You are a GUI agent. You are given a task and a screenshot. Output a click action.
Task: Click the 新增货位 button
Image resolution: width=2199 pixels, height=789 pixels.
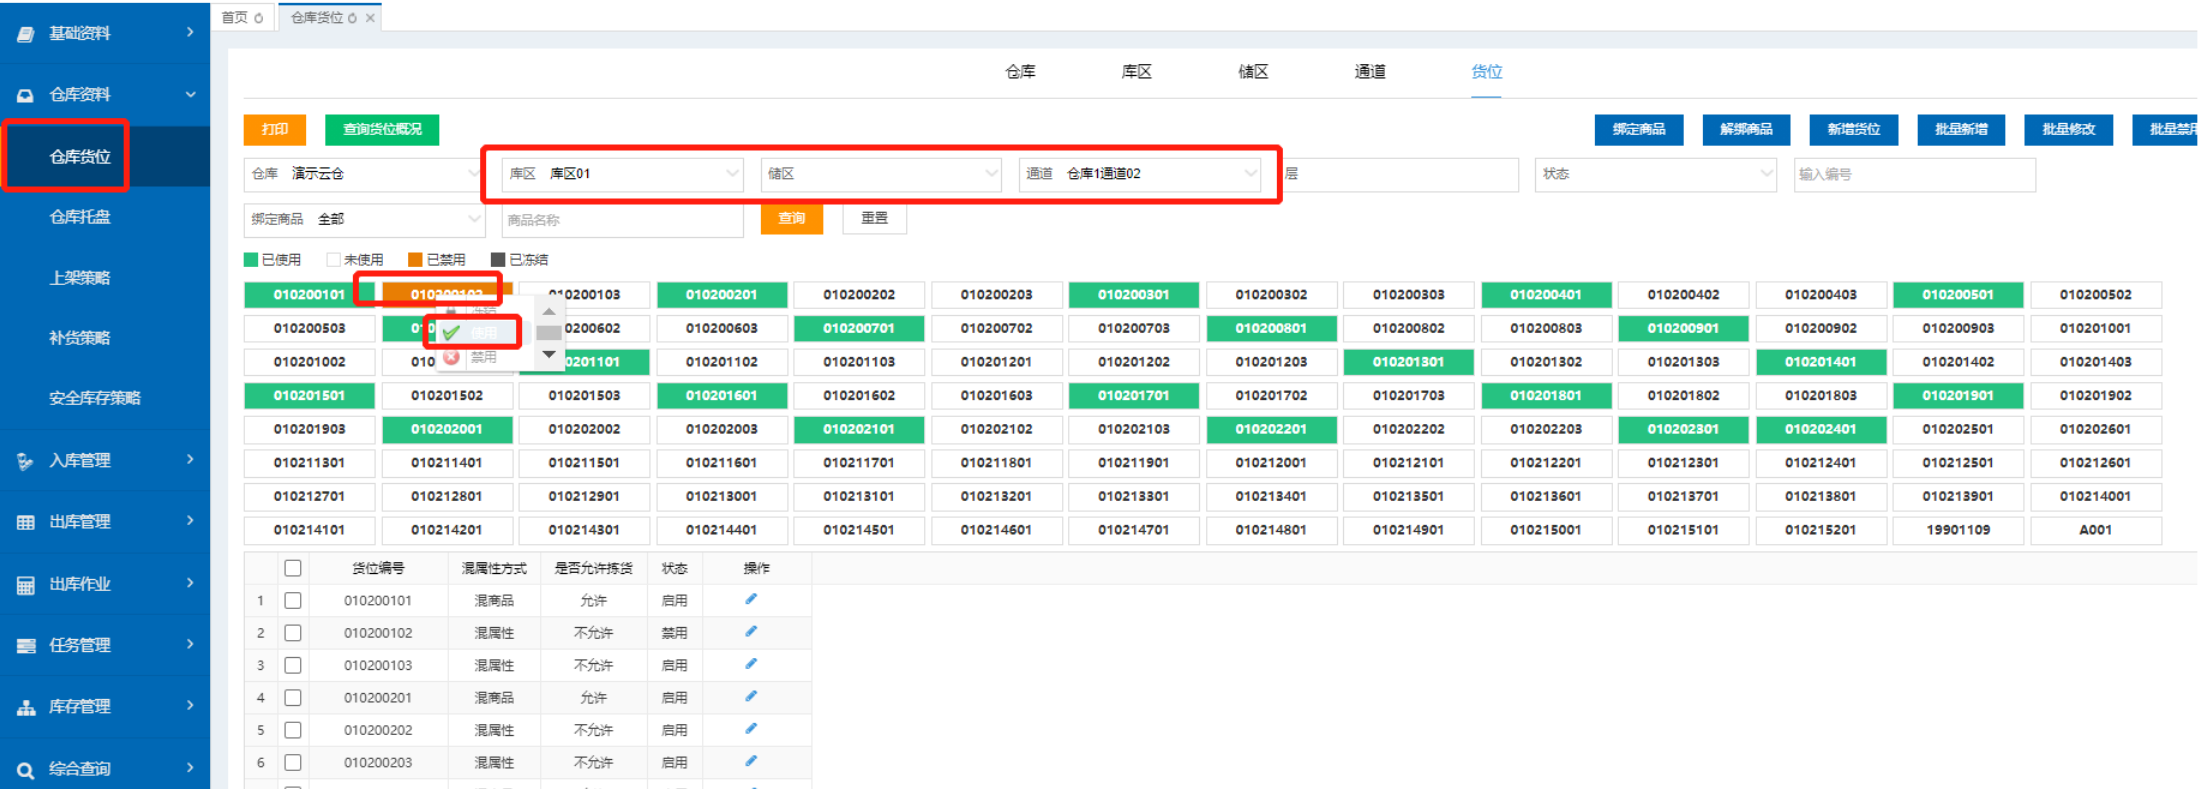point(1854,130)
